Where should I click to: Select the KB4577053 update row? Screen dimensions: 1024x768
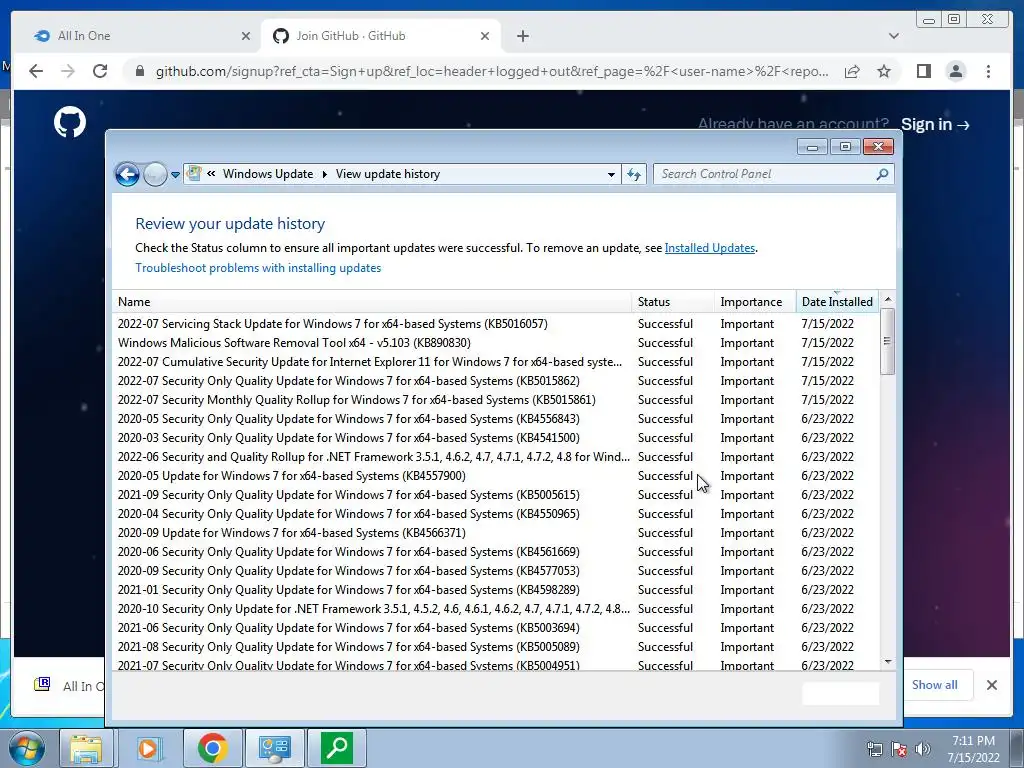point(495,571)
